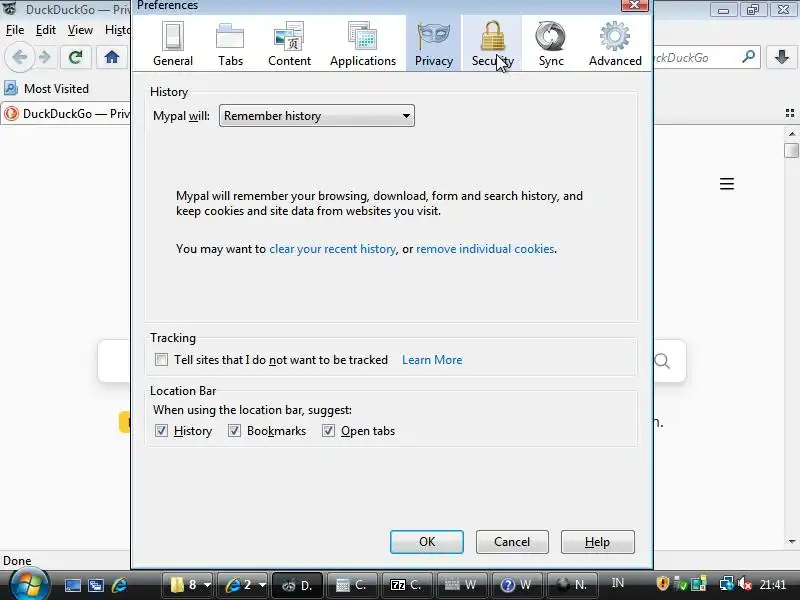Open Most Visited bookmarks folder
This screenshot has width=800, height=600.
(x=46, y=89)
